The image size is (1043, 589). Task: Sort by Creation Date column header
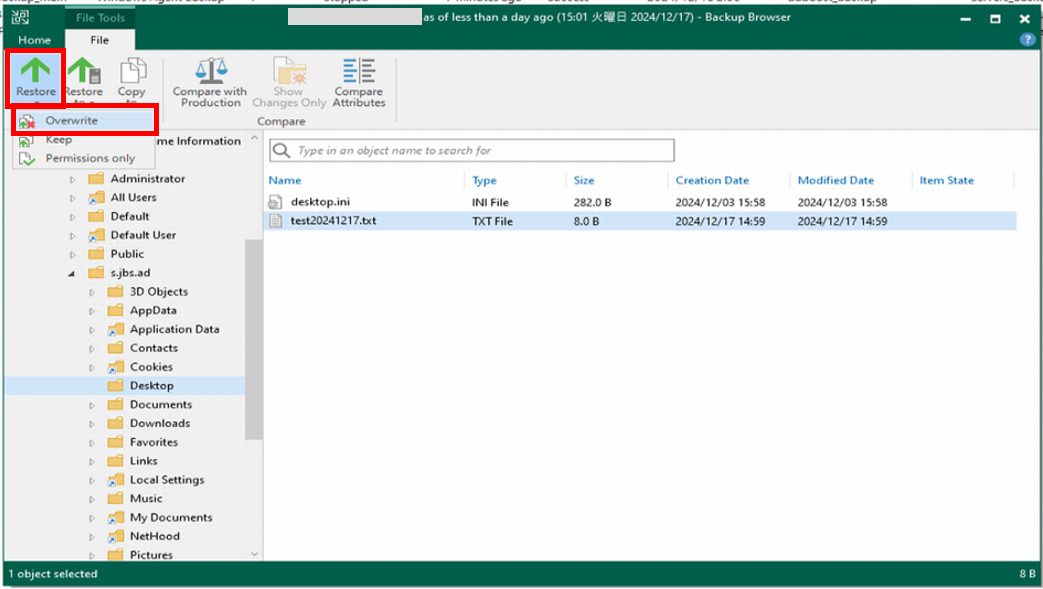[712, 180]
